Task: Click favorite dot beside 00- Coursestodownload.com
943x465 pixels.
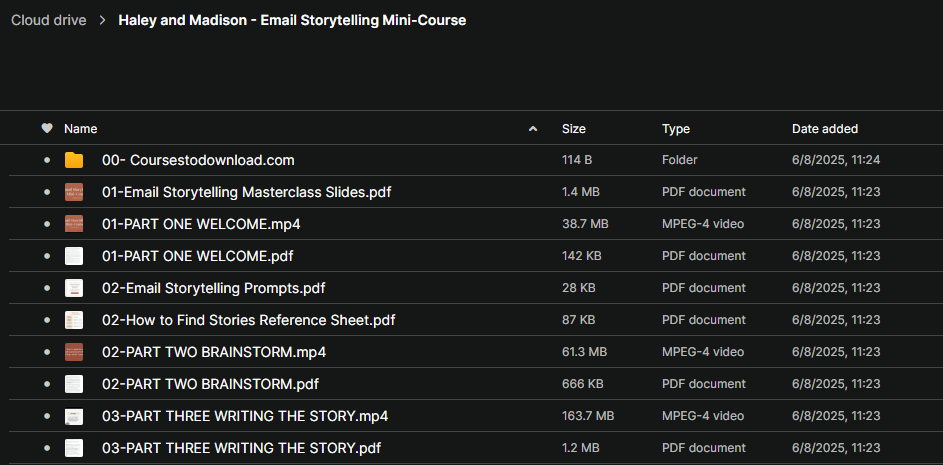Action: coord(47,160)
